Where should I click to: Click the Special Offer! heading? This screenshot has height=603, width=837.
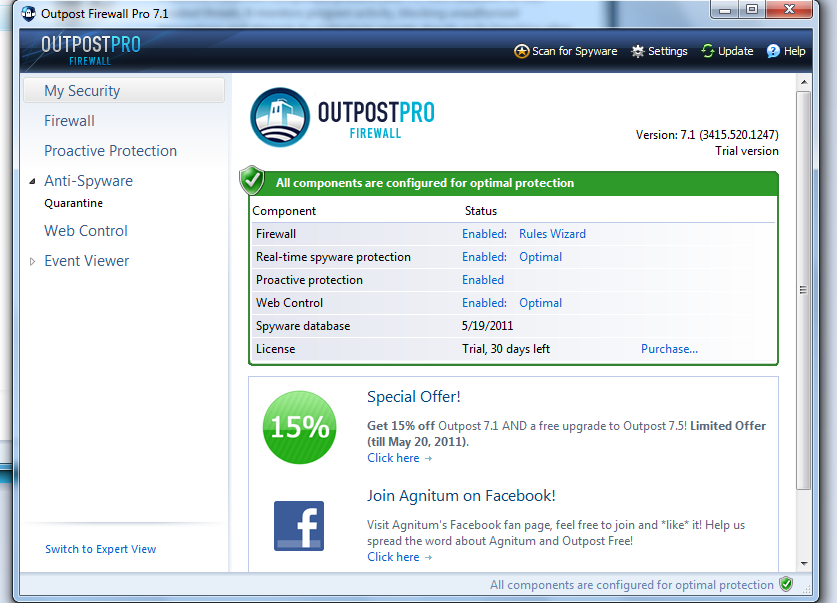click(414, 396)
